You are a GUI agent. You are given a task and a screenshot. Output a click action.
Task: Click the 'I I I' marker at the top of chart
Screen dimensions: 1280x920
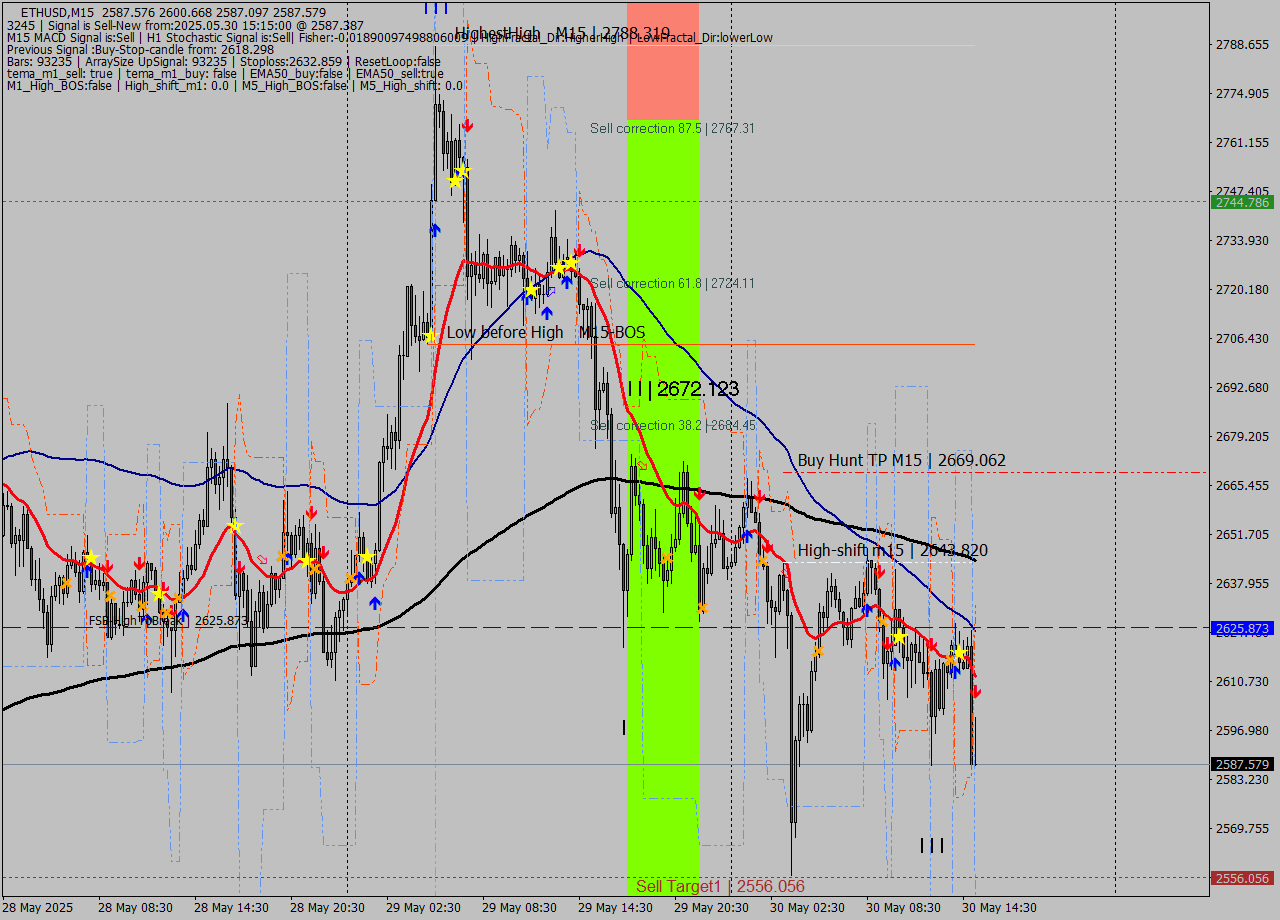point(437,8)
